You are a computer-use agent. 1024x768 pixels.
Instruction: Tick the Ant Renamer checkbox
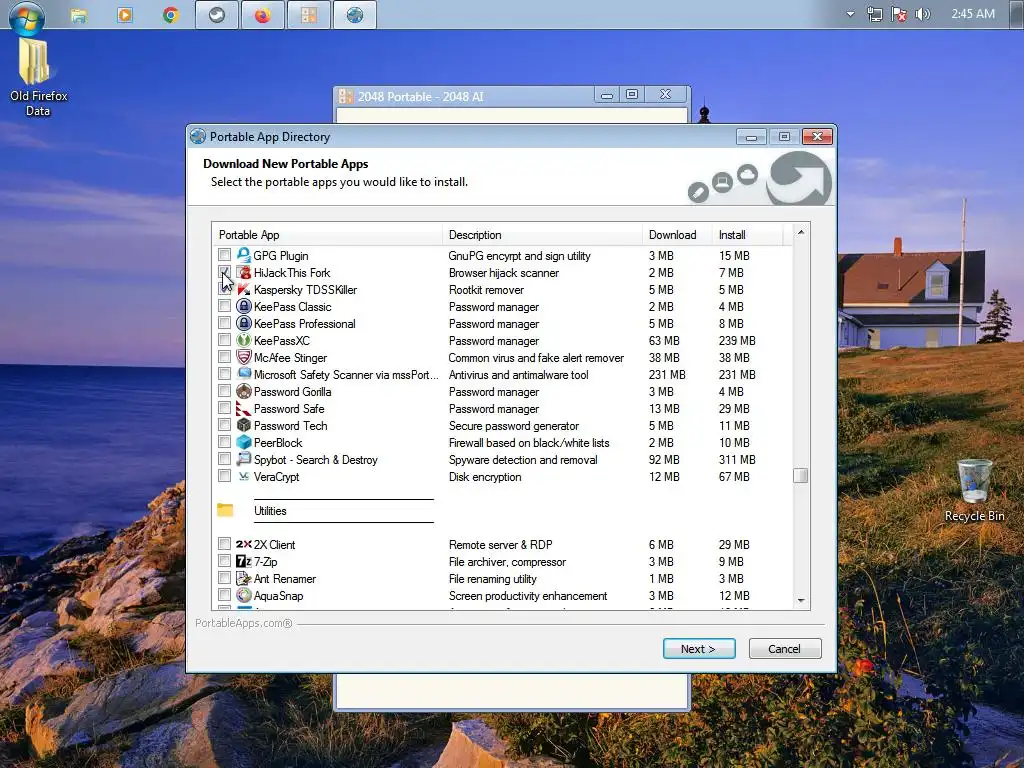click(225, 577)
